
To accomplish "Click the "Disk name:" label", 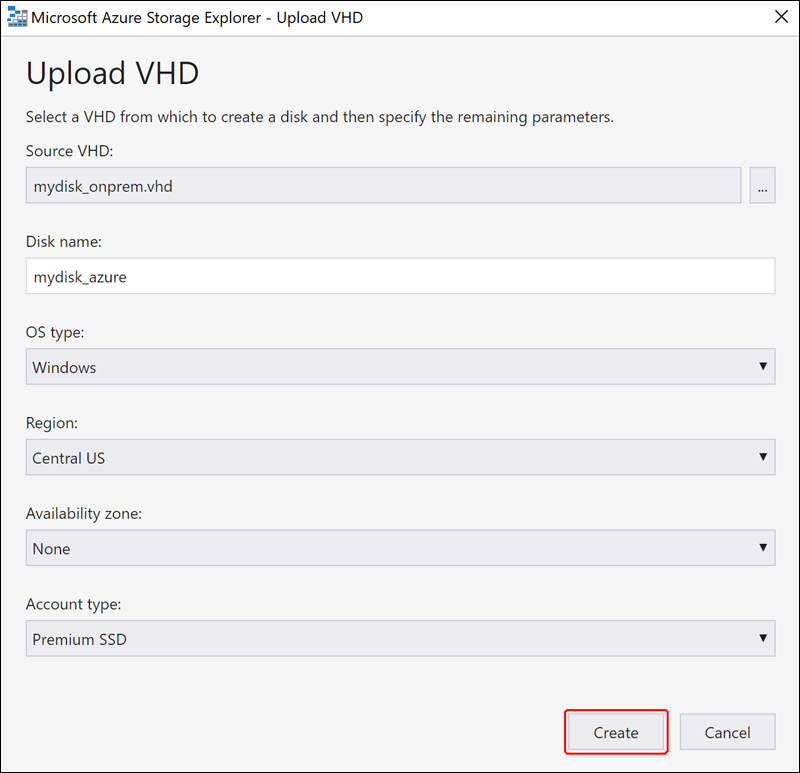I will [x=64, y=241].
